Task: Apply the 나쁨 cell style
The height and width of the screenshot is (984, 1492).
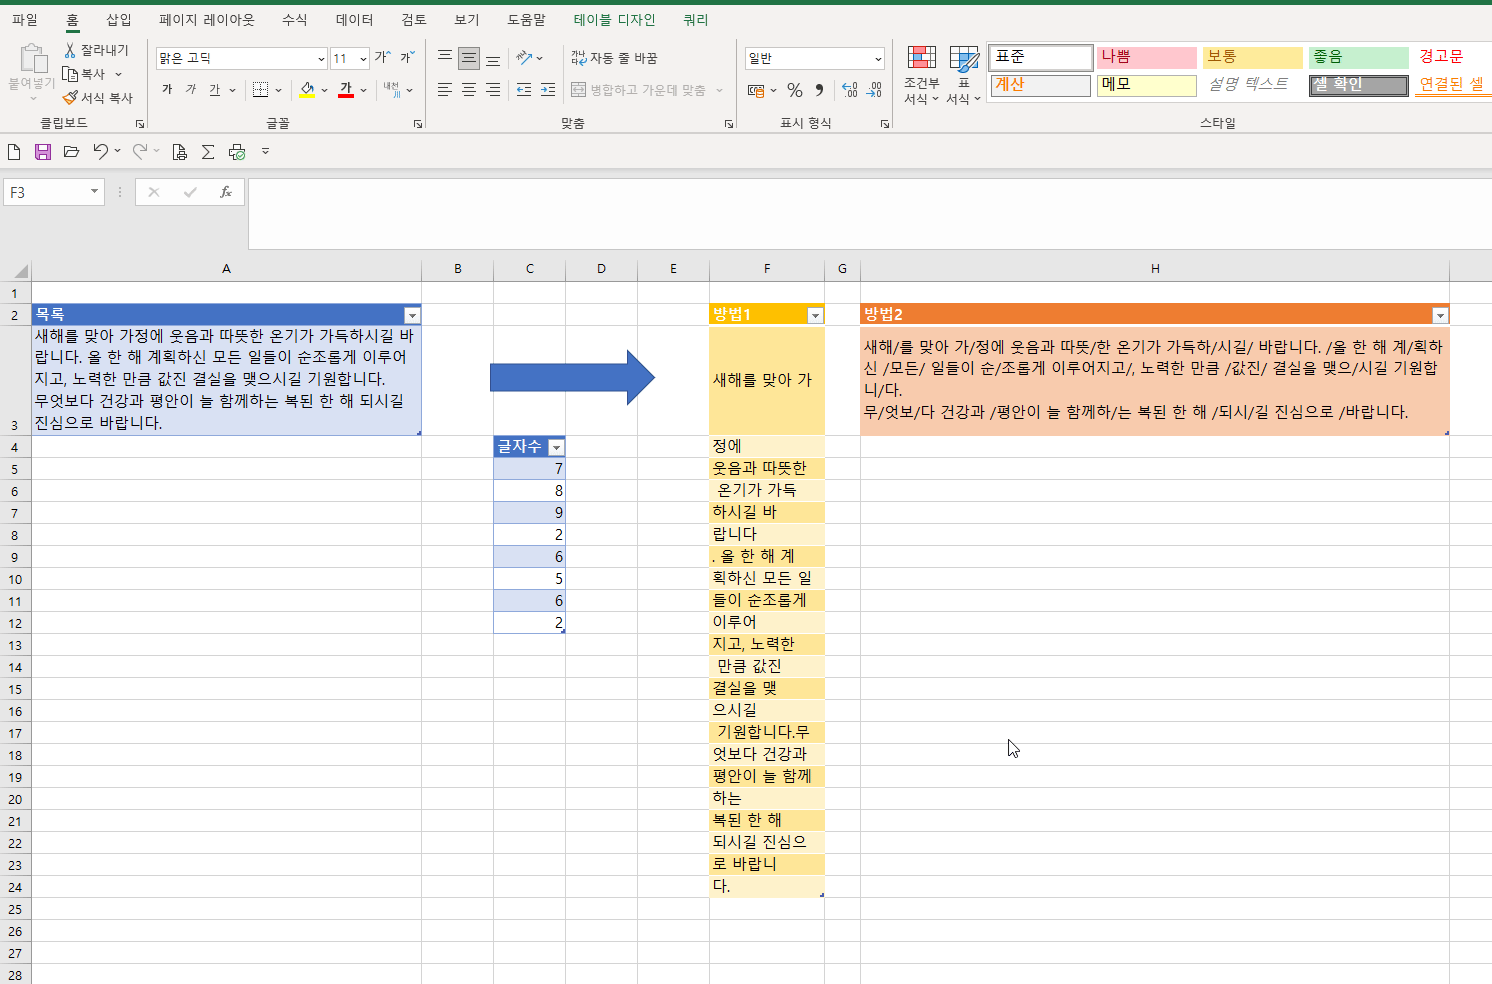Action: pyautogui.click(x=1146, y=57)
